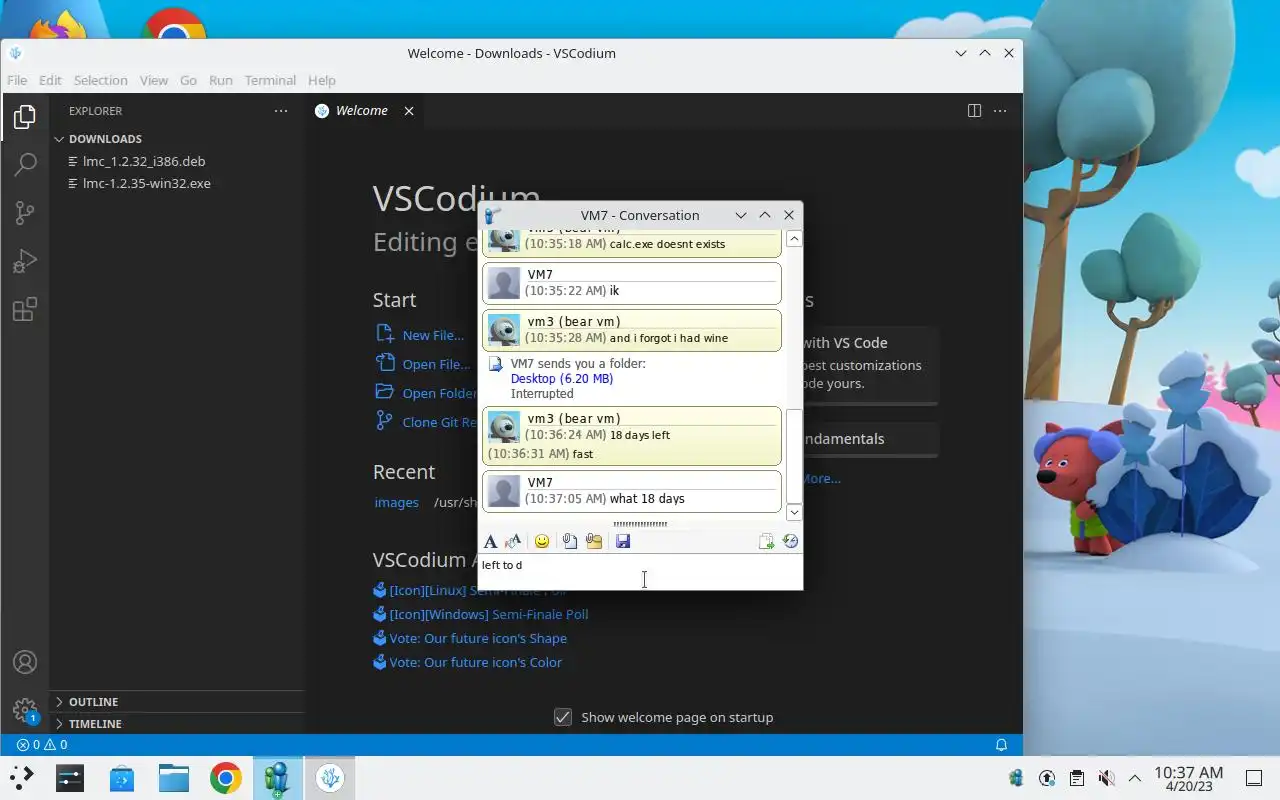Open Run and Debug view in activity bar

coord(25,261)
